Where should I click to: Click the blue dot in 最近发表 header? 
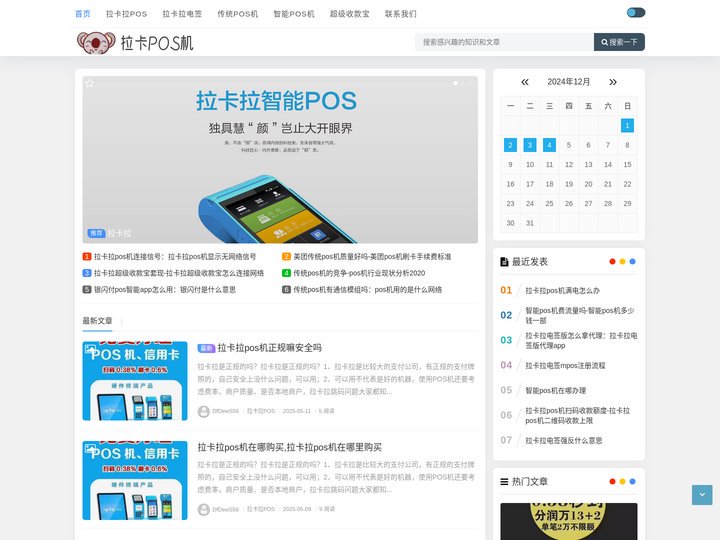[632, 262]
